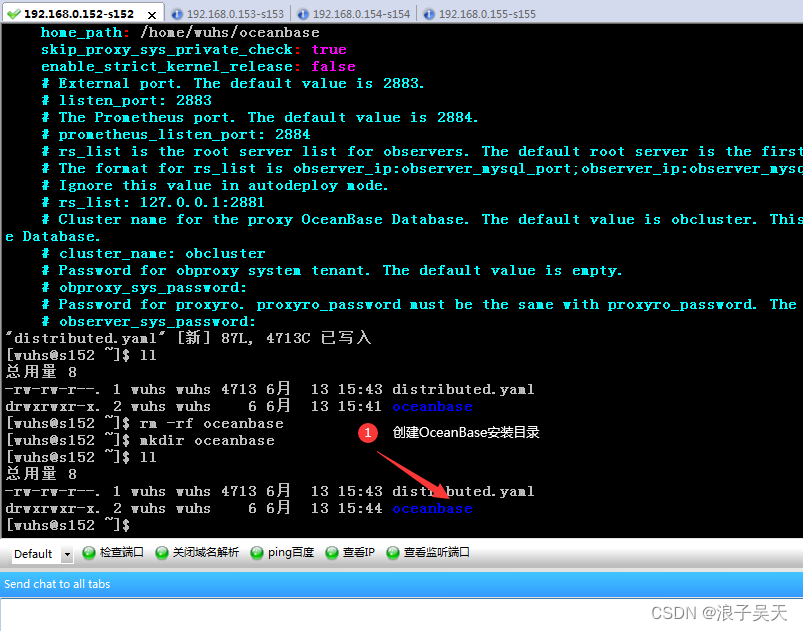Viewport: 803px width, 631px height.
Task: Click blue oceanbase directory dated 15:44
Action: [432, 509]
